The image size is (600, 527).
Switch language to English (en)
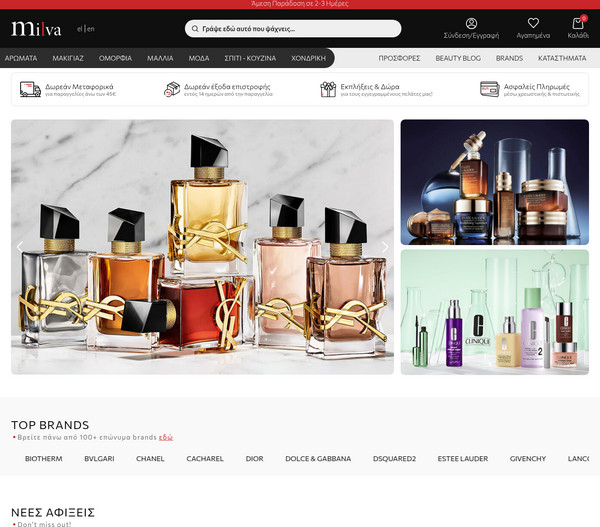coord(91,29)
